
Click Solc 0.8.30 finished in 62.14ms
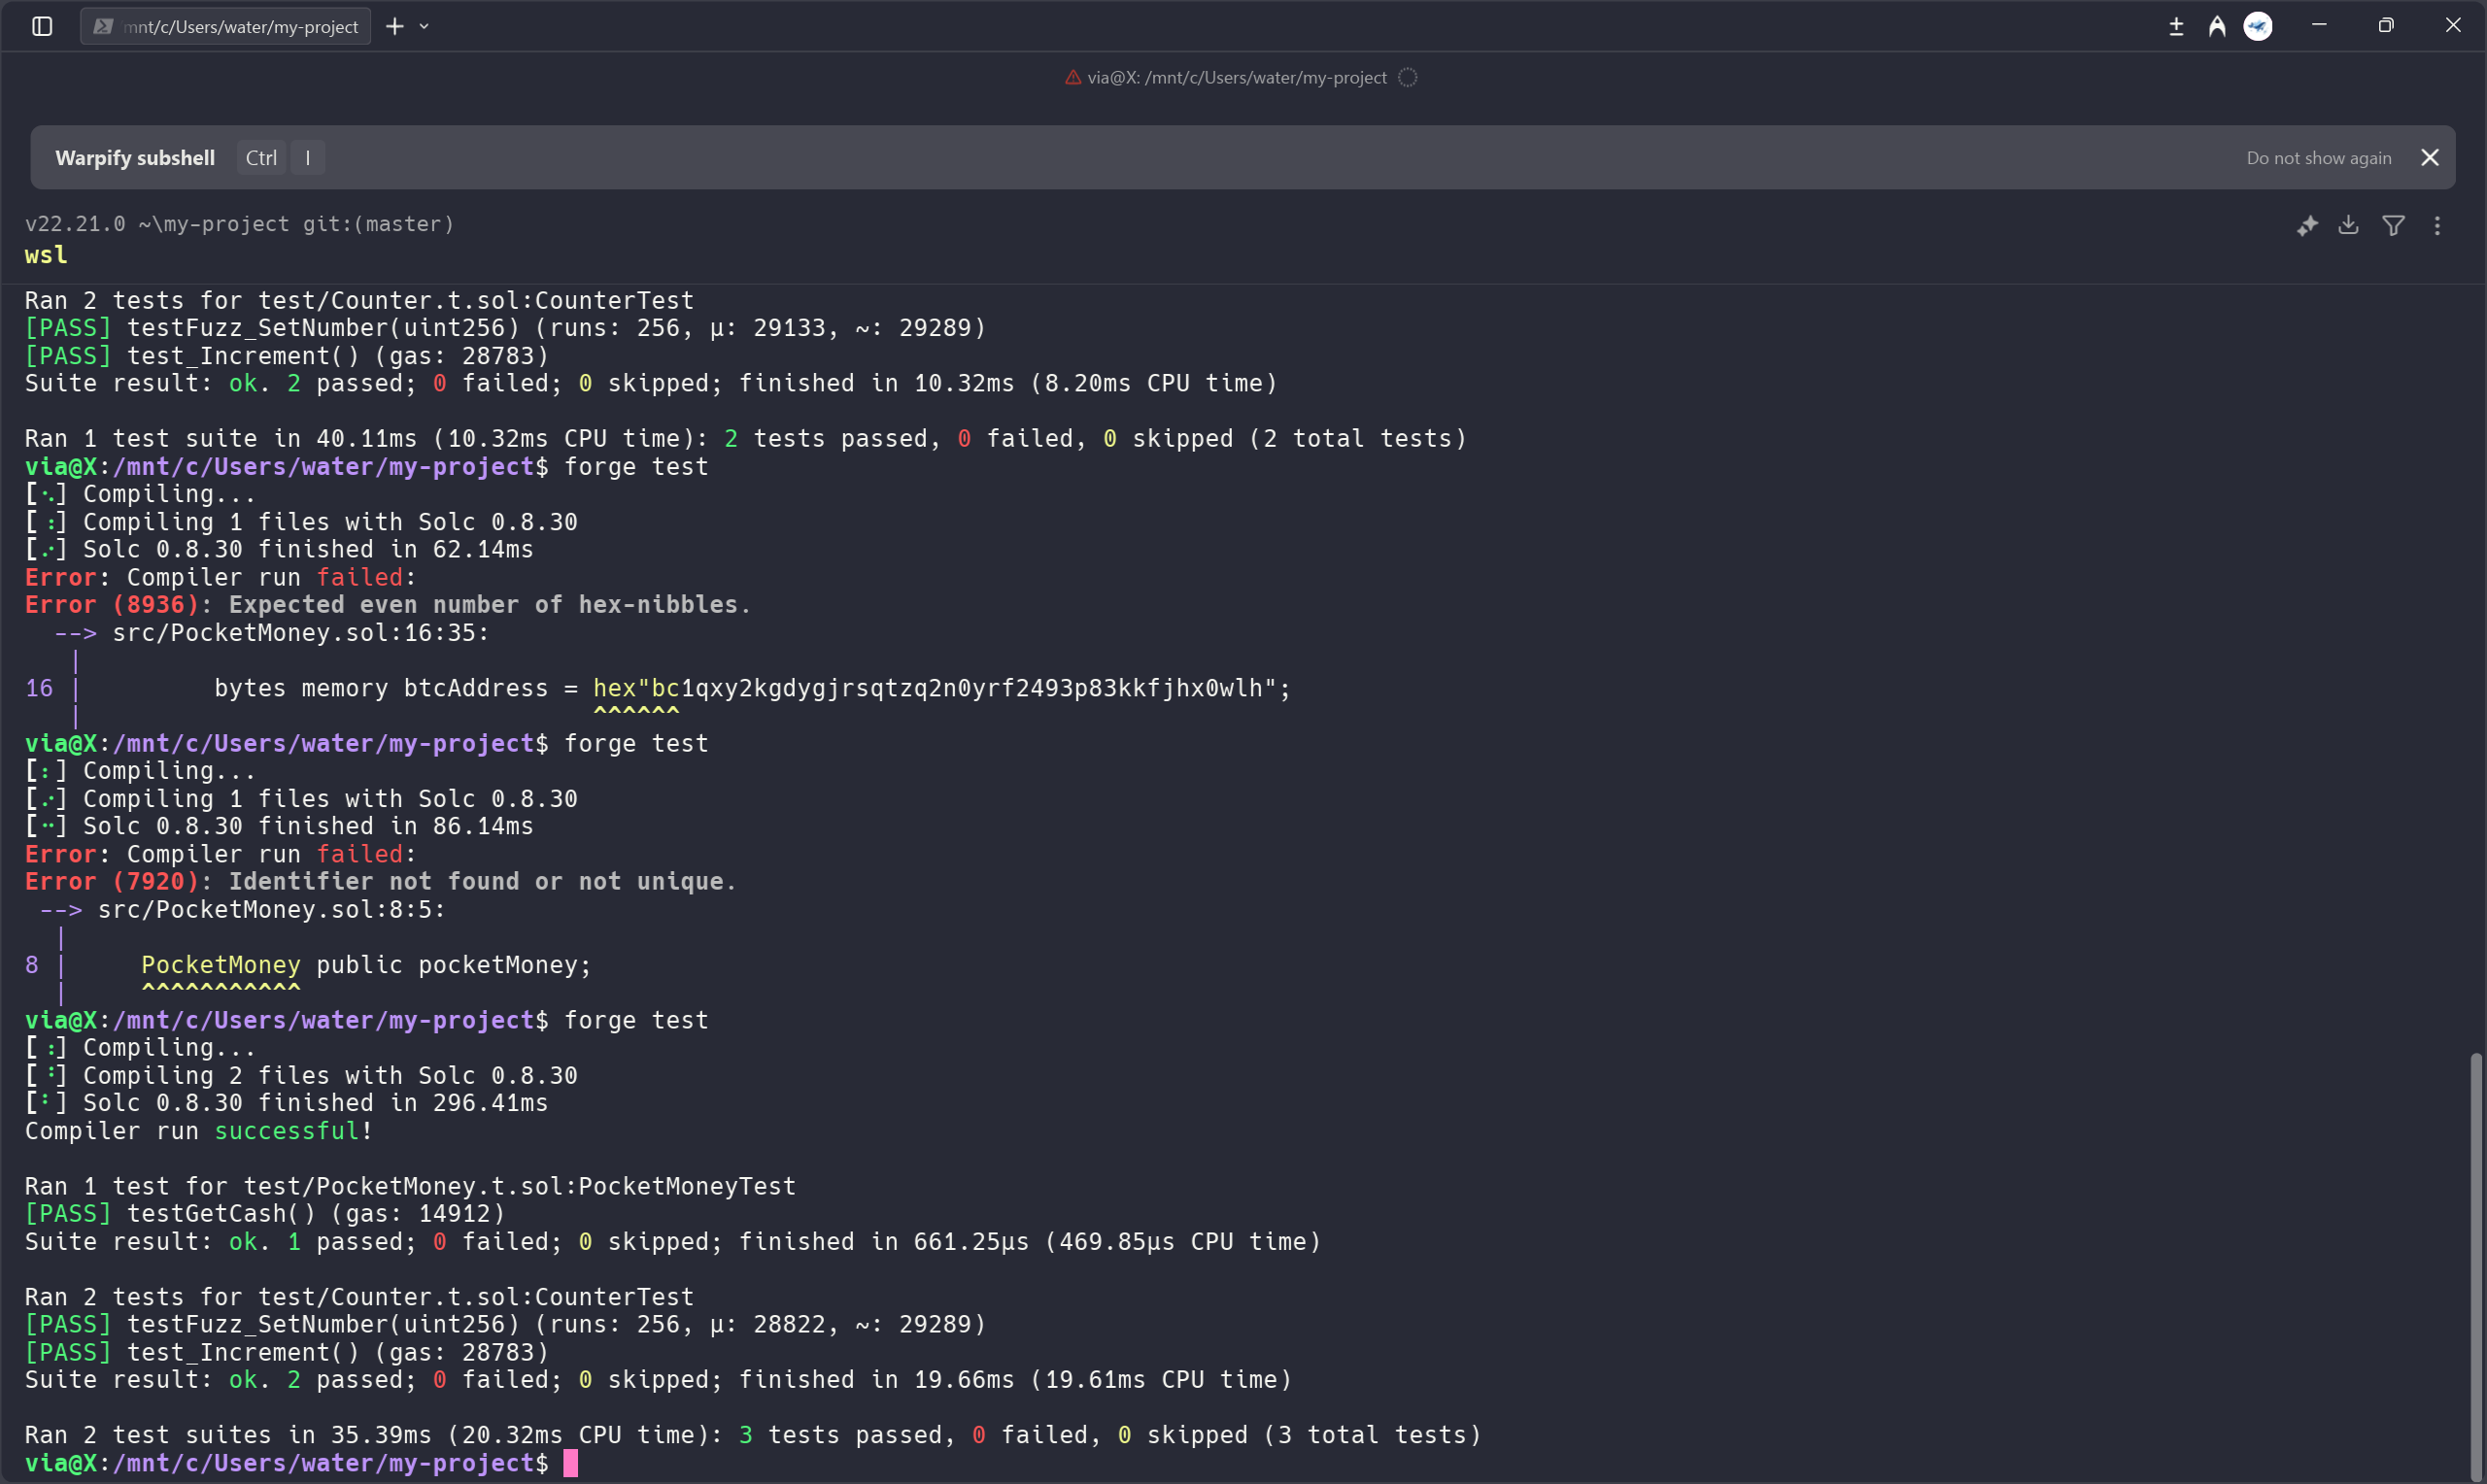(308, 550)
